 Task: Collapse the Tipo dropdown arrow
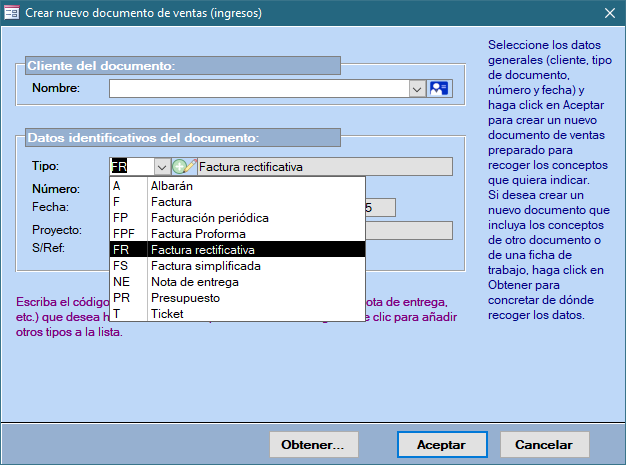161,167
